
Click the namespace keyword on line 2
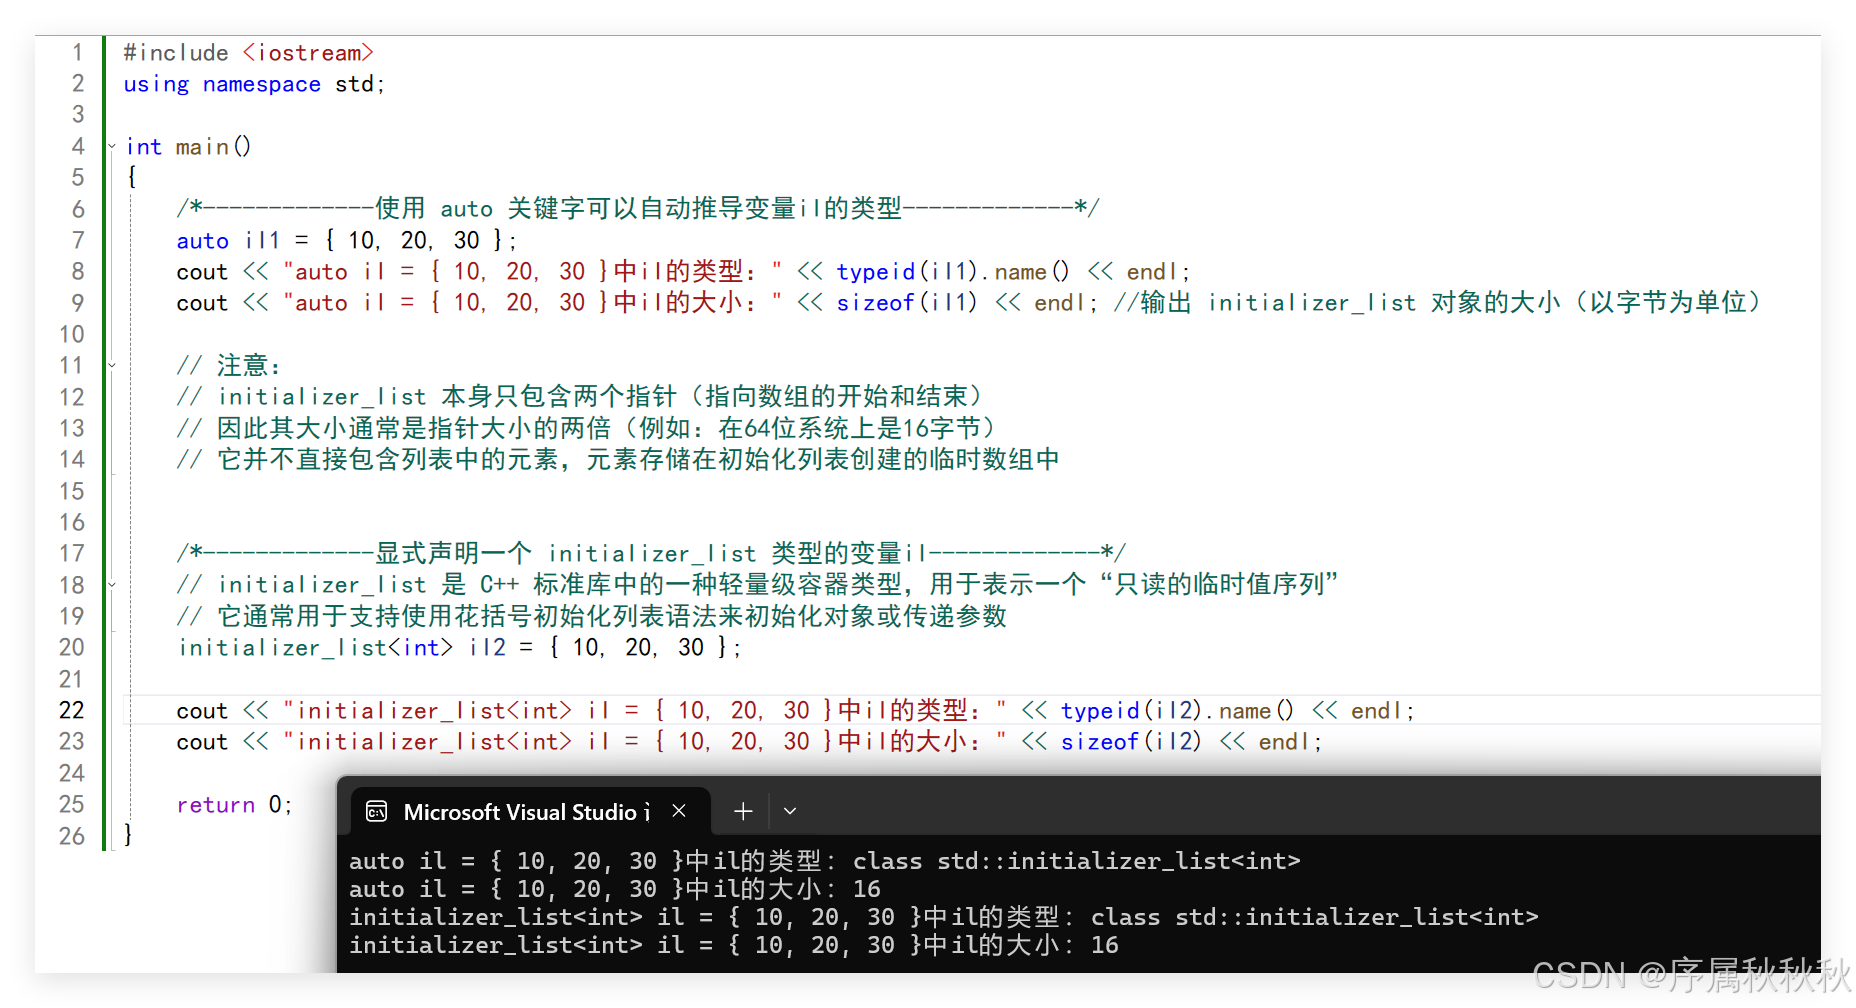click(261, 85)
